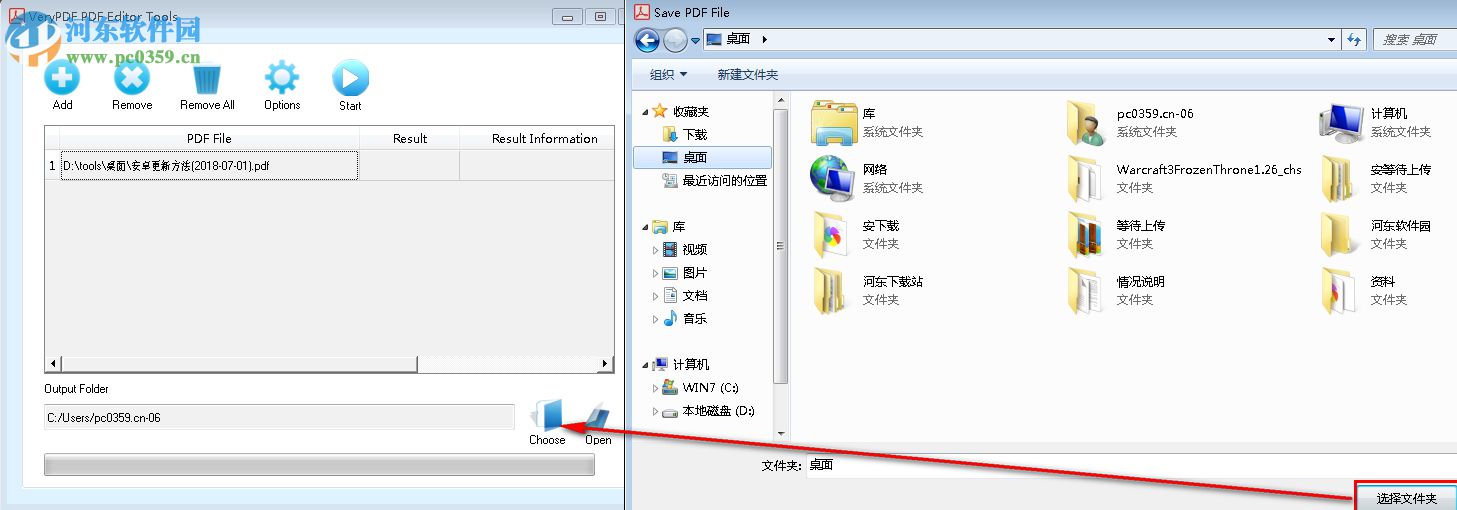Expand the WIN7 (C:) drive node
Screen dimensions: 1457x510
coord(656,388)
